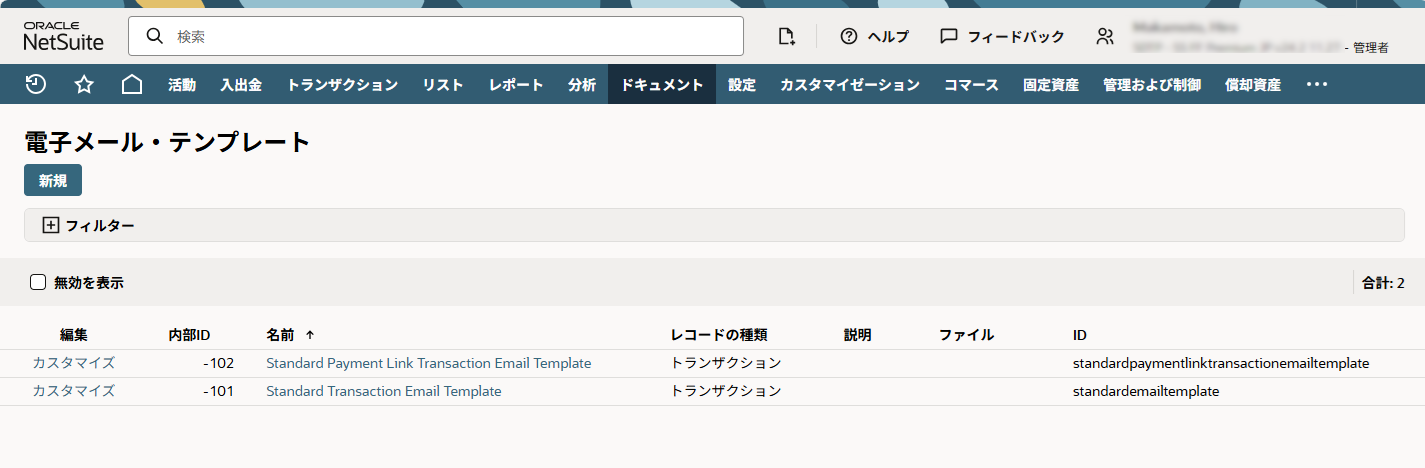The image size is (1425, 468).
Task: Sort by the レコードの種類 column header
Action: click(718, 335)
